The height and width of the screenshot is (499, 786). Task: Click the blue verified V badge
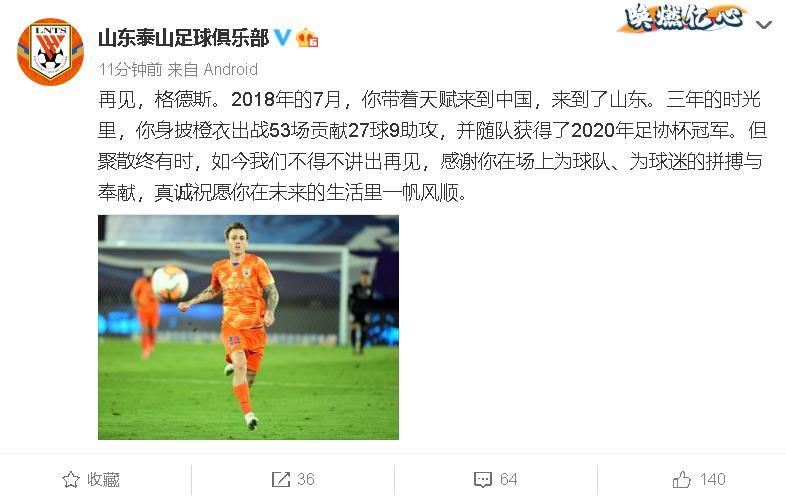click(283, 37)
